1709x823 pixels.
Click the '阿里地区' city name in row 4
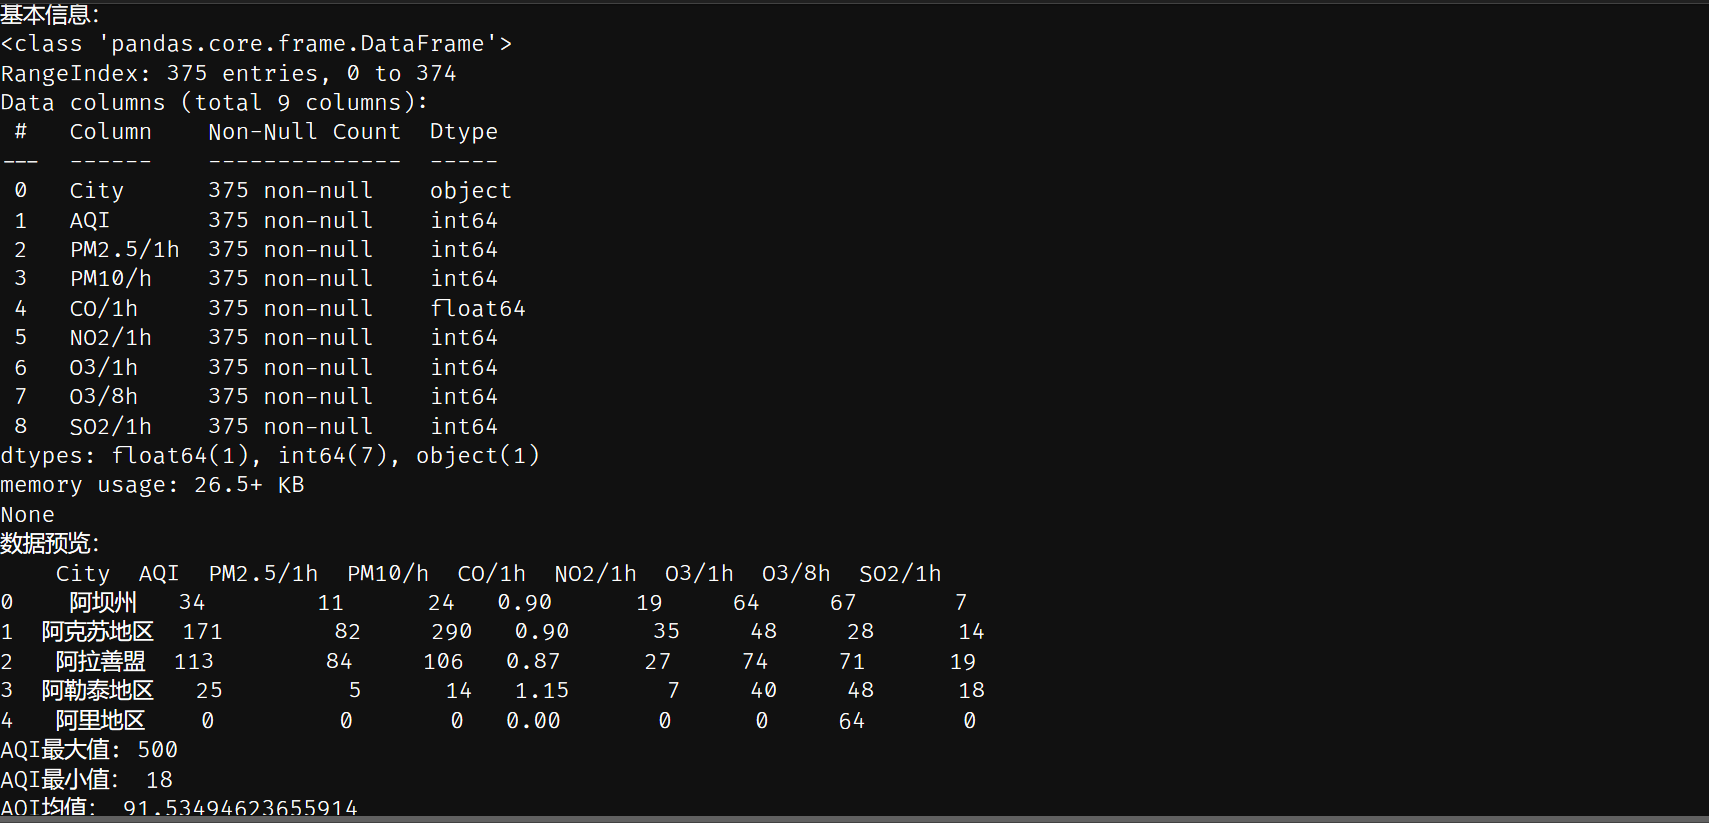click(x=100, y=720)
